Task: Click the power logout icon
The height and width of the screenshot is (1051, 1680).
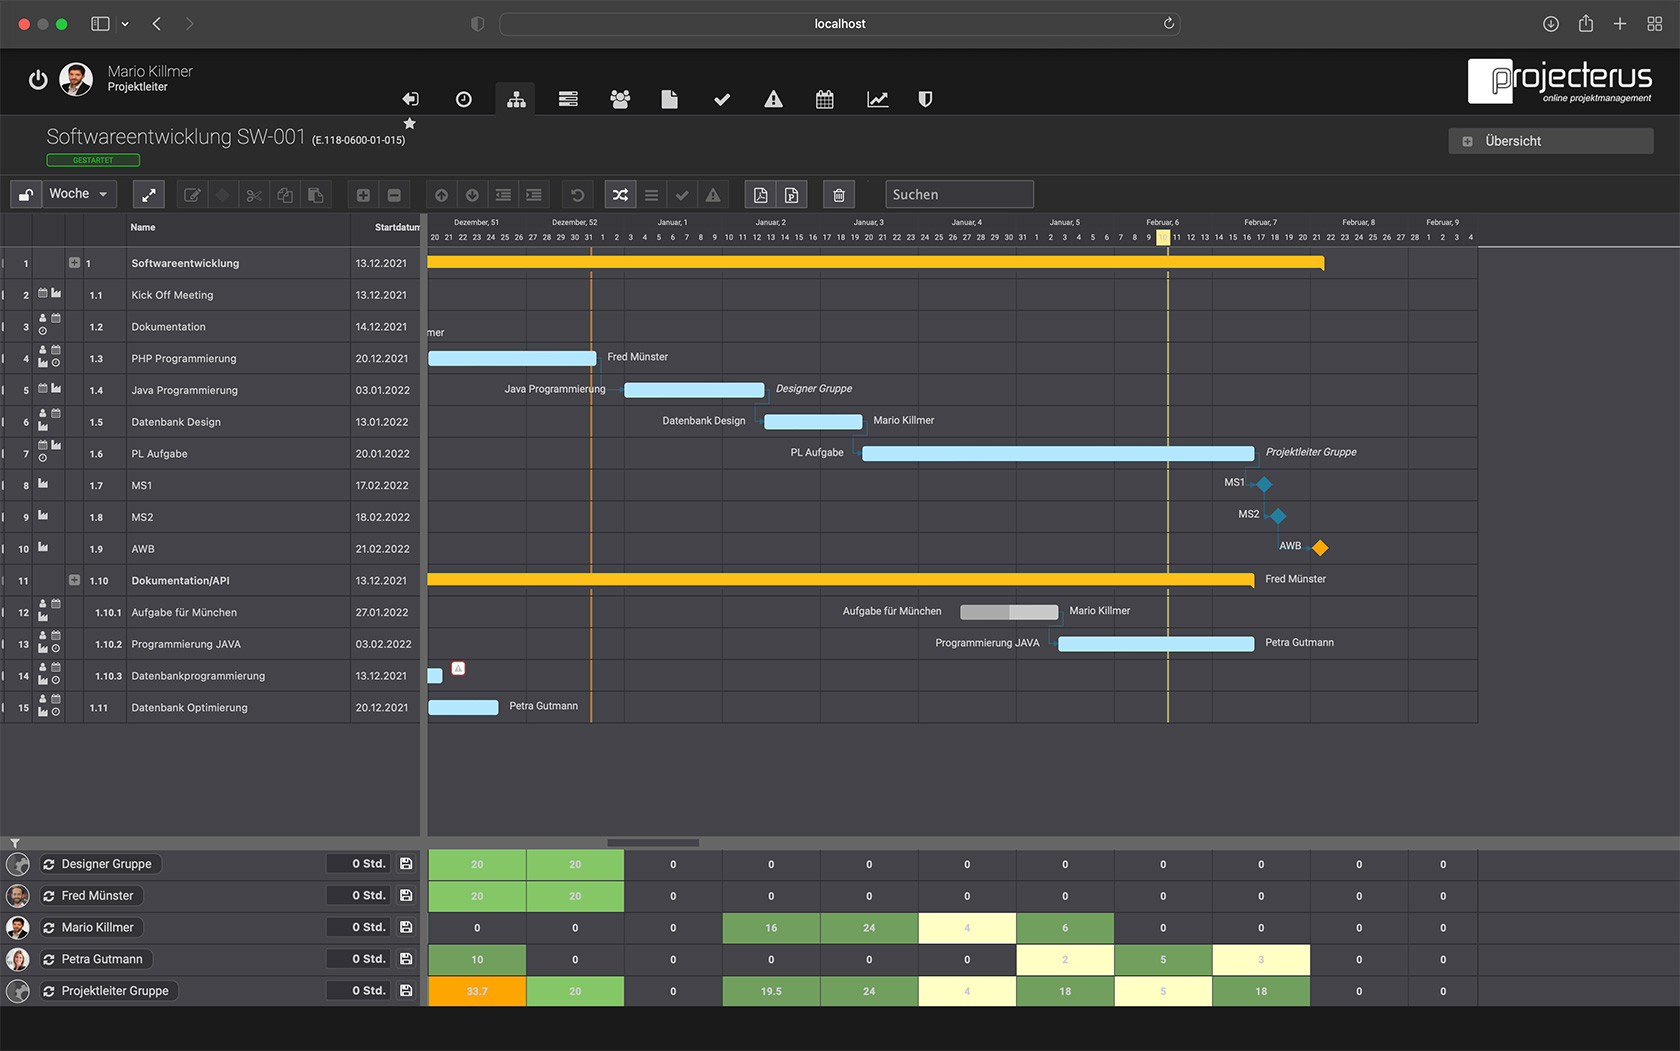Action: click(38, 80)
